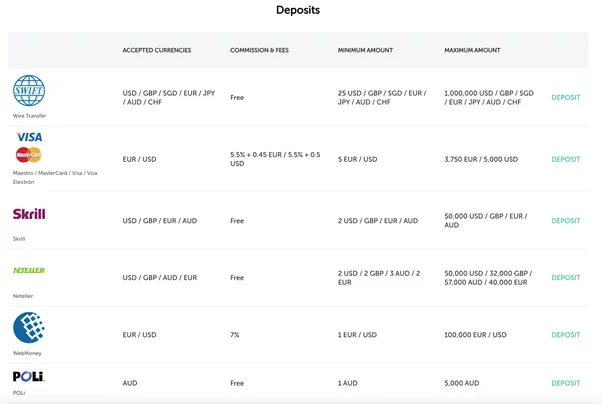The image size is (602, 404).
Task: Click the POLi logo
Action: (x=29, y=376)
